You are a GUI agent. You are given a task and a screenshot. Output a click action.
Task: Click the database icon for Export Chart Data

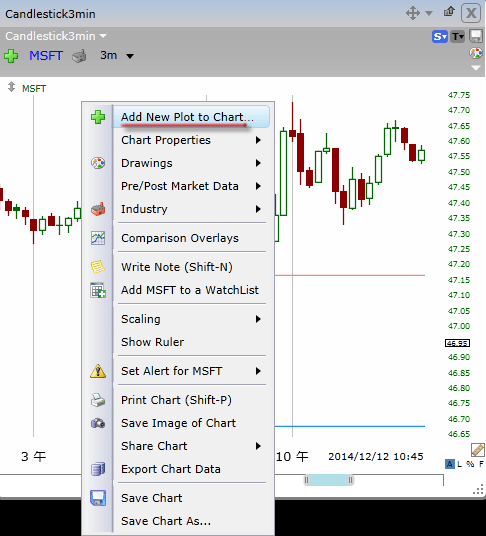click(x=98, y=469)
